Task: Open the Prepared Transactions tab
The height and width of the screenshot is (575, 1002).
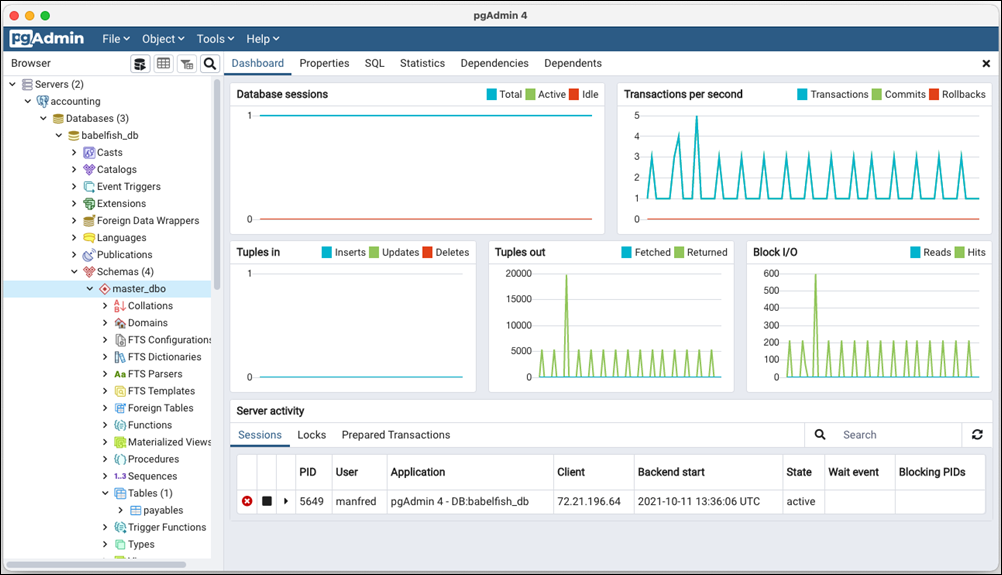Action: (395, 435)
